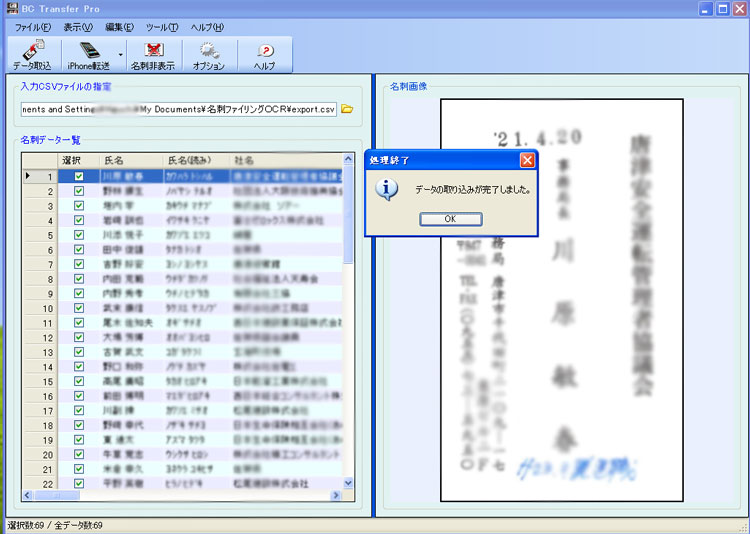Close the 処理終了 dialog with X

pos(527,160)
